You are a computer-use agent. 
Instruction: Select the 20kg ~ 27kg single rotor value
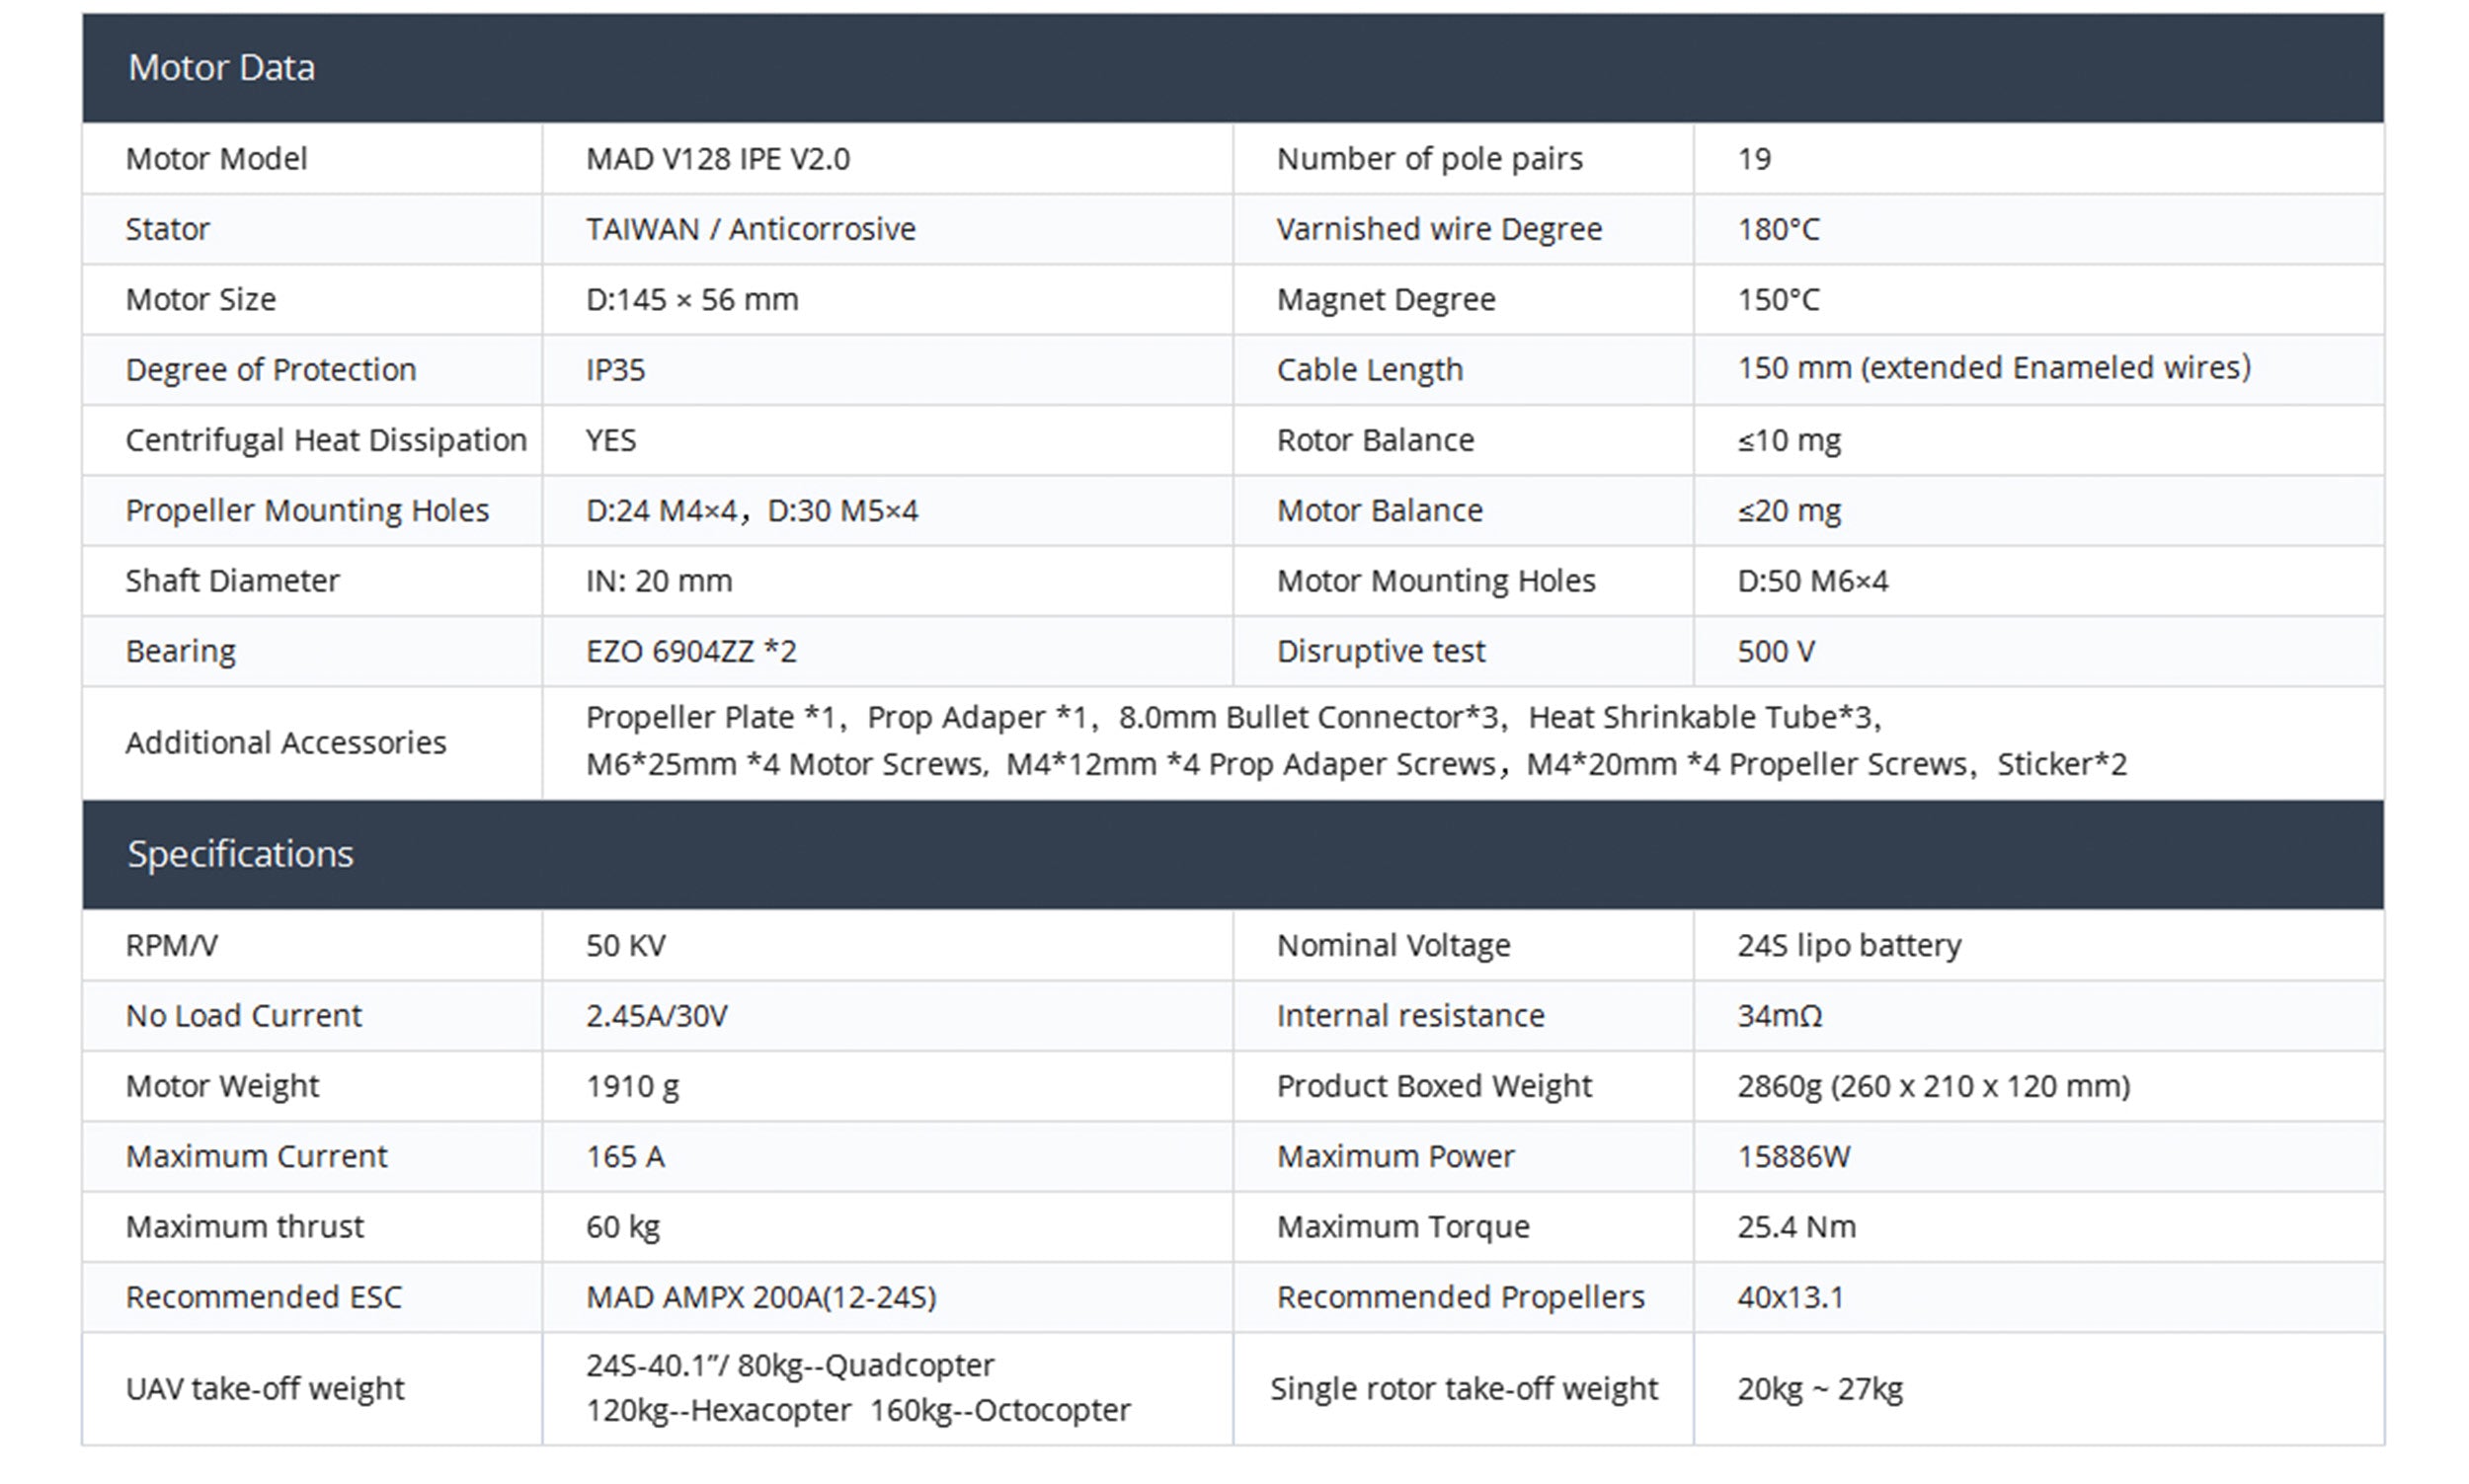[x=1819, y=1389]
